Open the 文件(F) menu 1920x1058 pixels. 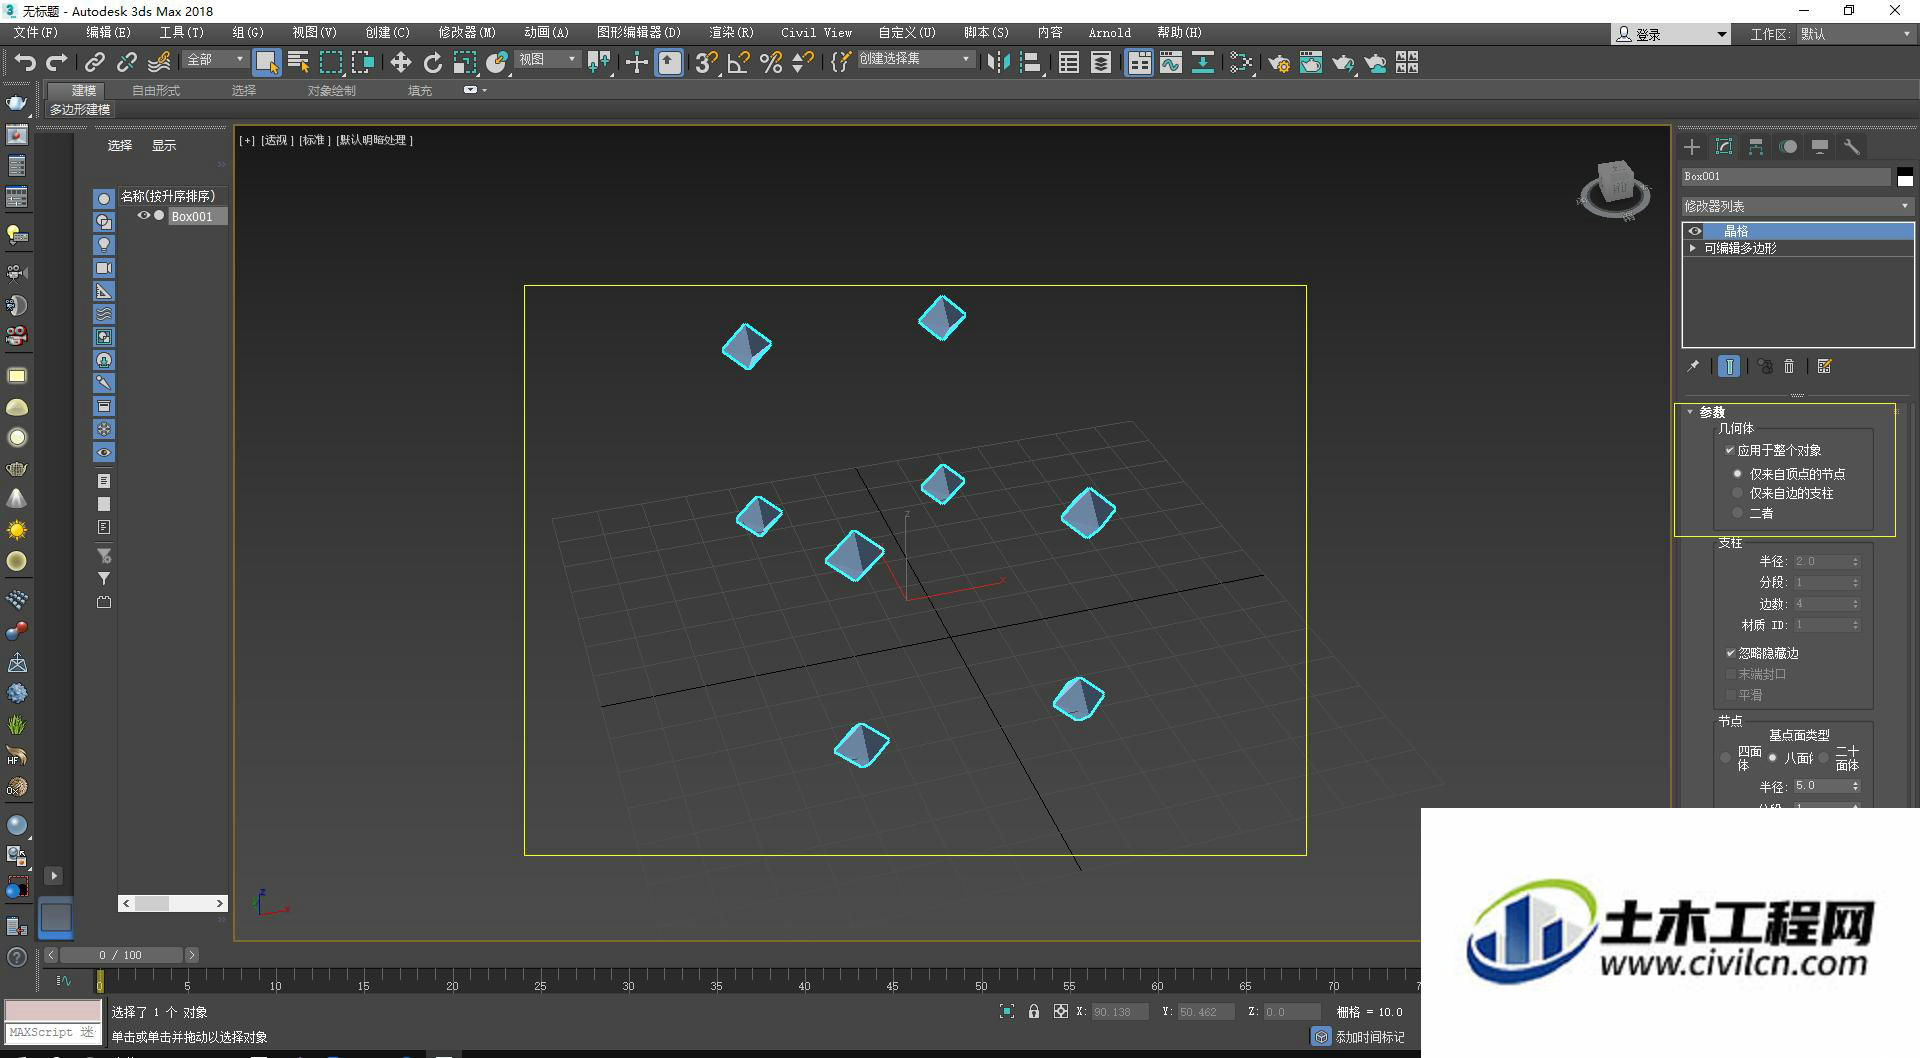click(x=36, y=33)
